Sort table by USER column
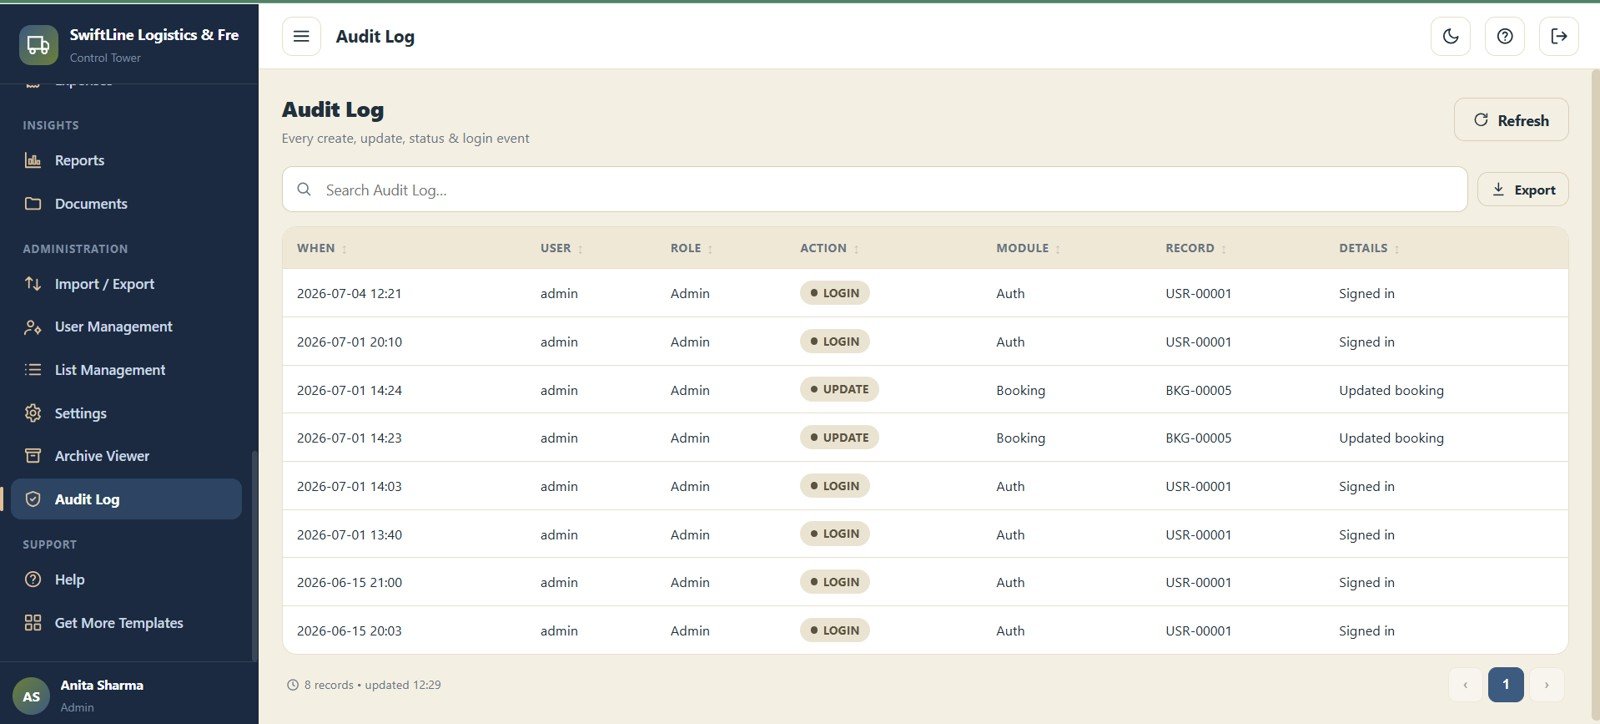The image size is (1600, 724). coord(562,248)
